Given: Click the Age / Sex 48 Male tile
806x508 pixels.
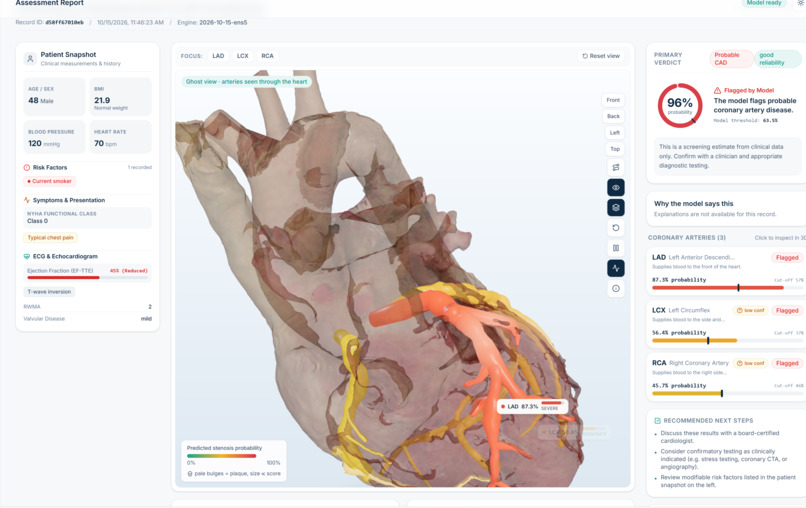Looking at the screenshot, I should 54,97.
